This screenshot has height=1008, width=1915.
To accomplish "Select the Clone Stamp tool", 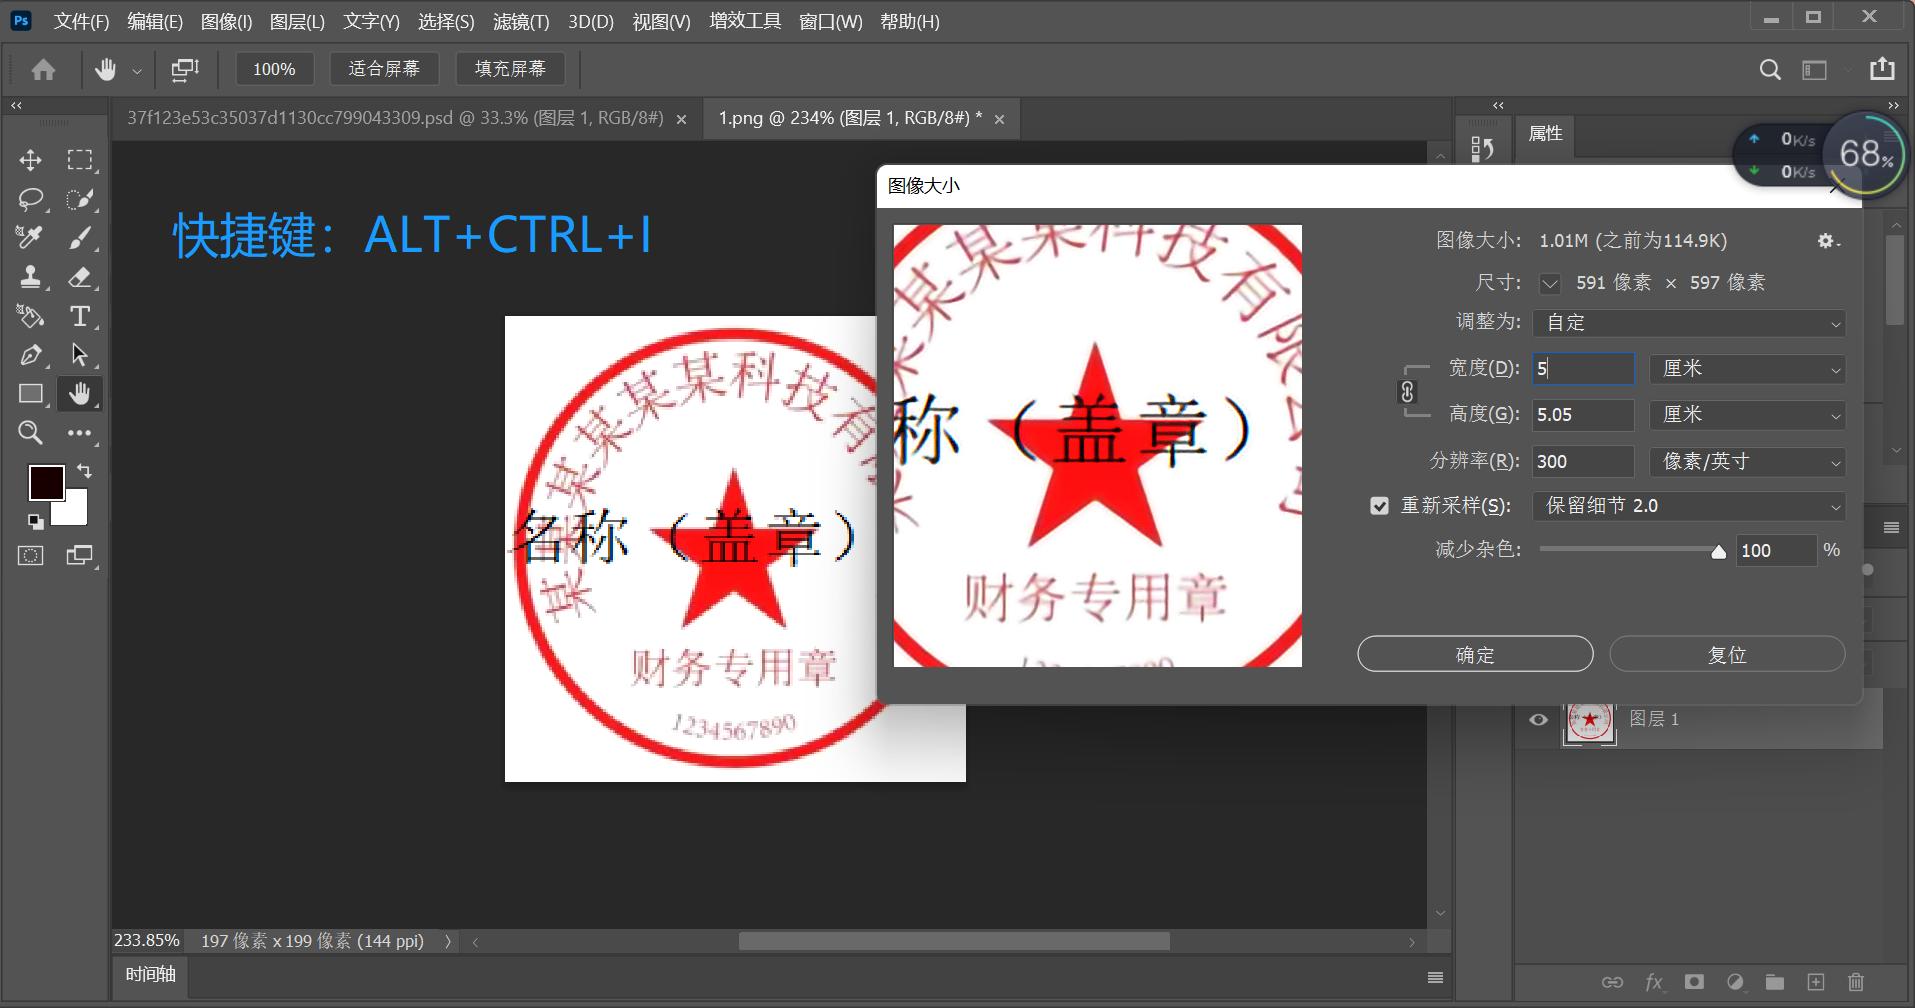I will point(30,277).
